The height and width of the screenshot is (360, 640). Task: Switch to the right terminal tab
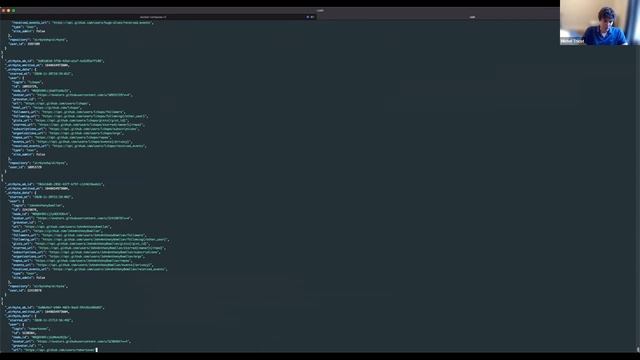pos(472,17)
